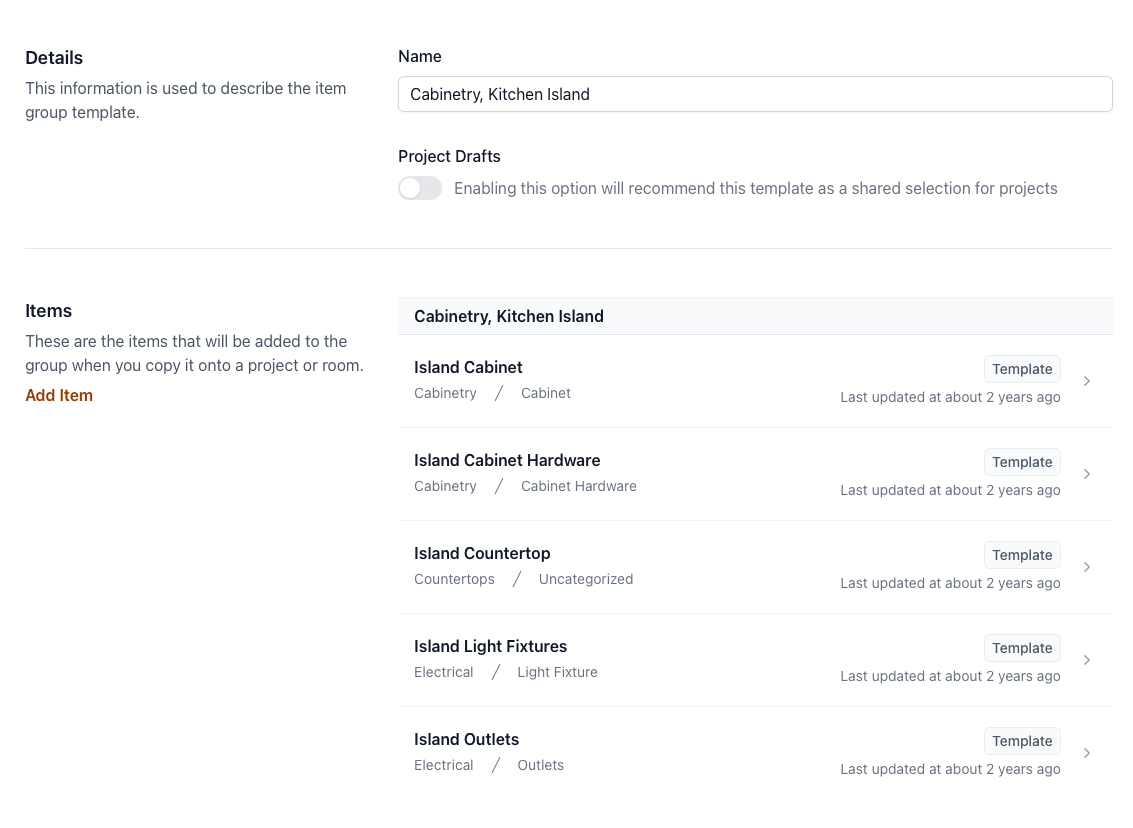
Task: Expand Island Light Fixtures chevron
Action: [1086, 660]
